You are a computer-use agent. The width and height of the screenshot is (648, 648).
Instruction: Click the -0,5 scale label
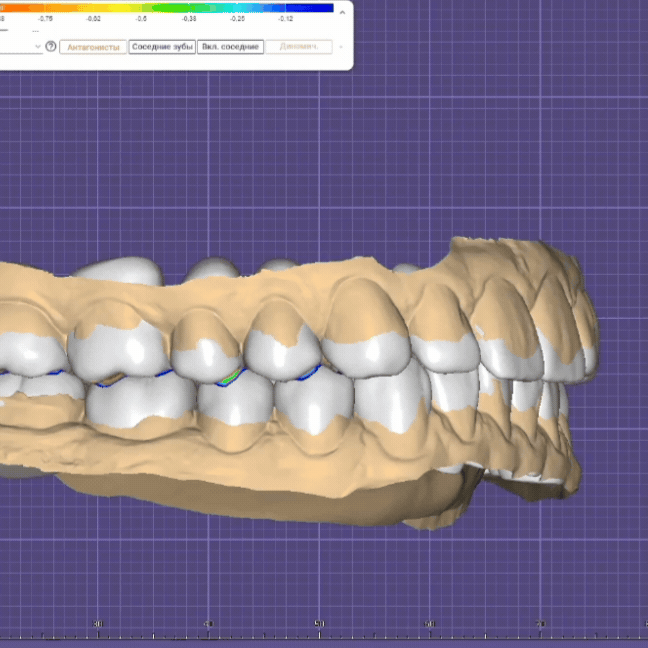(141, 19)
